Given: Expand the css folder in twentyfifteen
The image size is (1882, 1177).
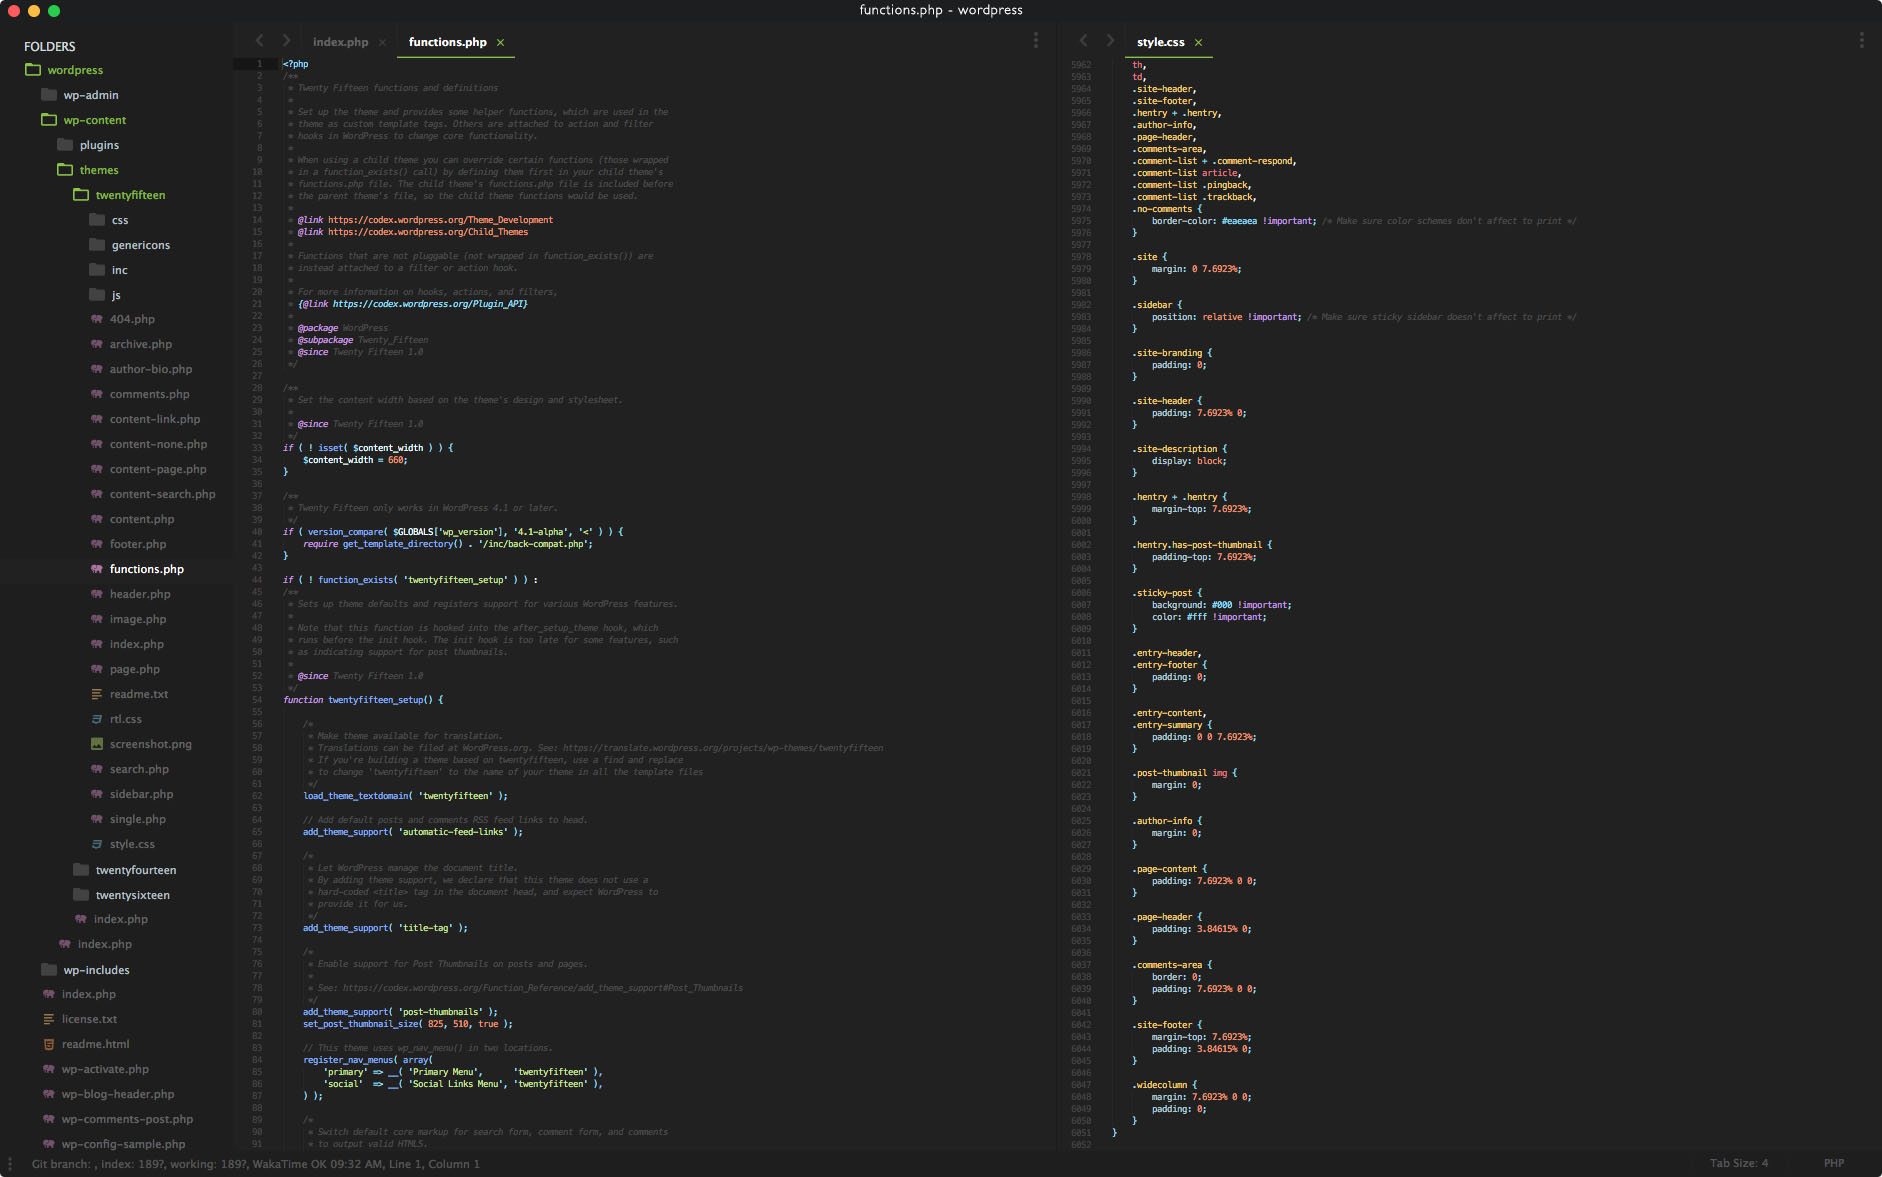Looking at the screenshot, I should coord(97,220).
